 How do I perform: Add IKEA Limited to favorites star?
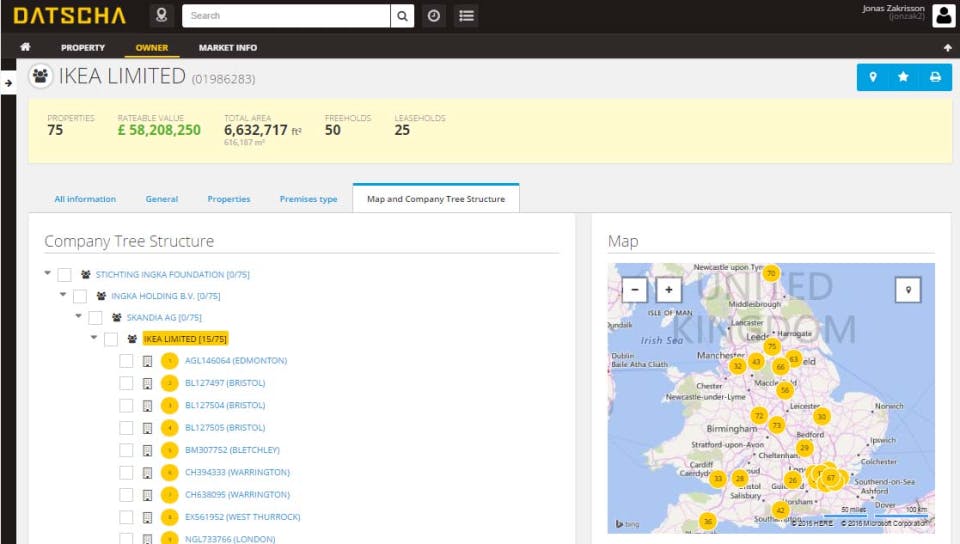point(903,77)
